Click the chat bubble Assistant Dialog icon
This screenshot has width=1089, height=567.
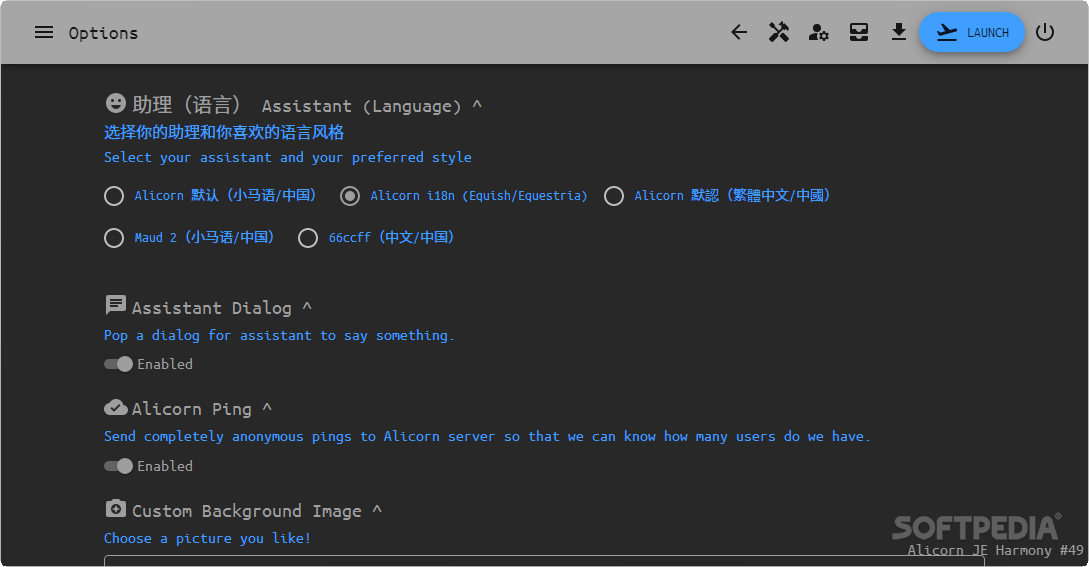[115, 304]
